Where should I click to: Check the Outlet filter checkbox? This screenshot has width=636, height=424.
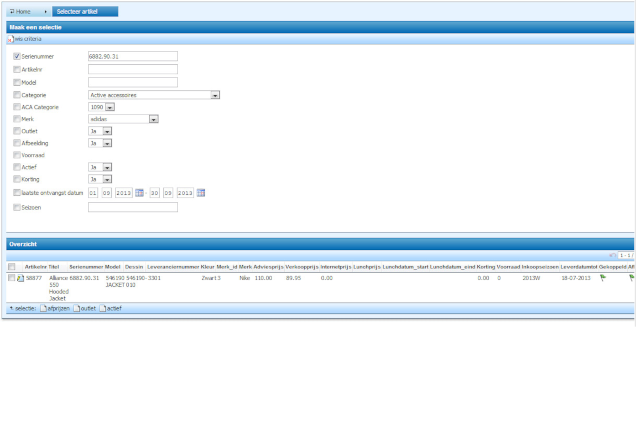[17, 131]
